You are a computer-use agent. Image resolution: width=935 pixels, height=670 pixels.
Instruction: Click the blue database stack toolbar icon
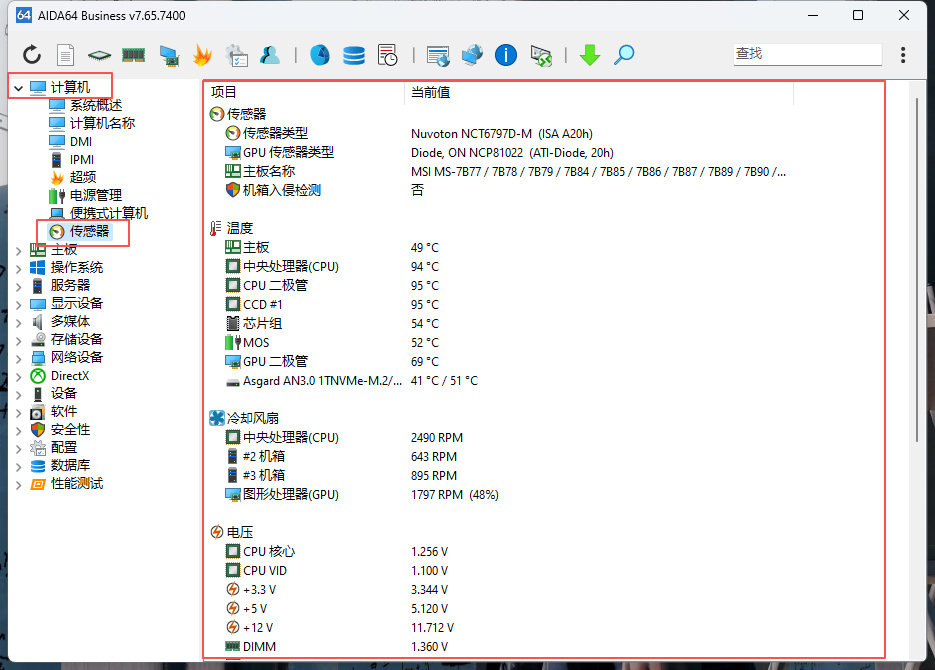[354, 55]
